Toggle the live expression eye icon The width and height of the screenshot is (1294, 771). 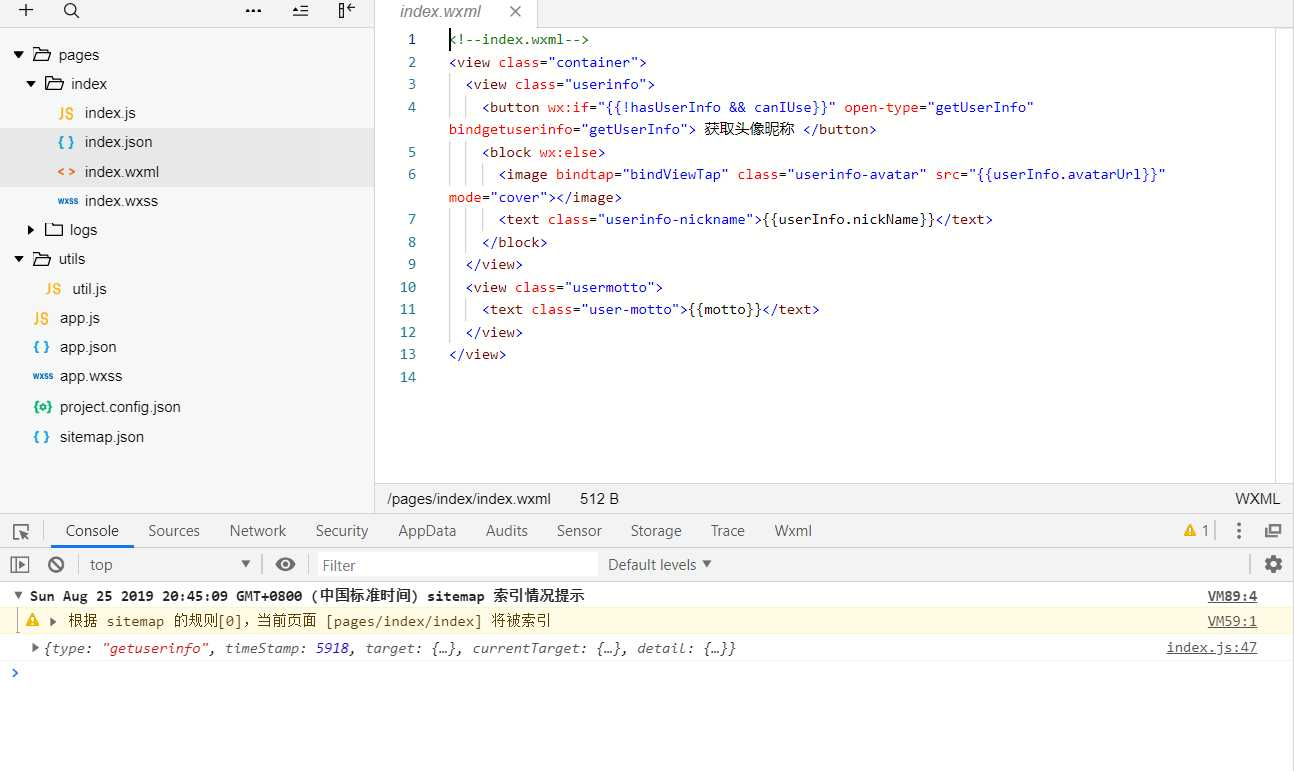(x=285, y=564)
